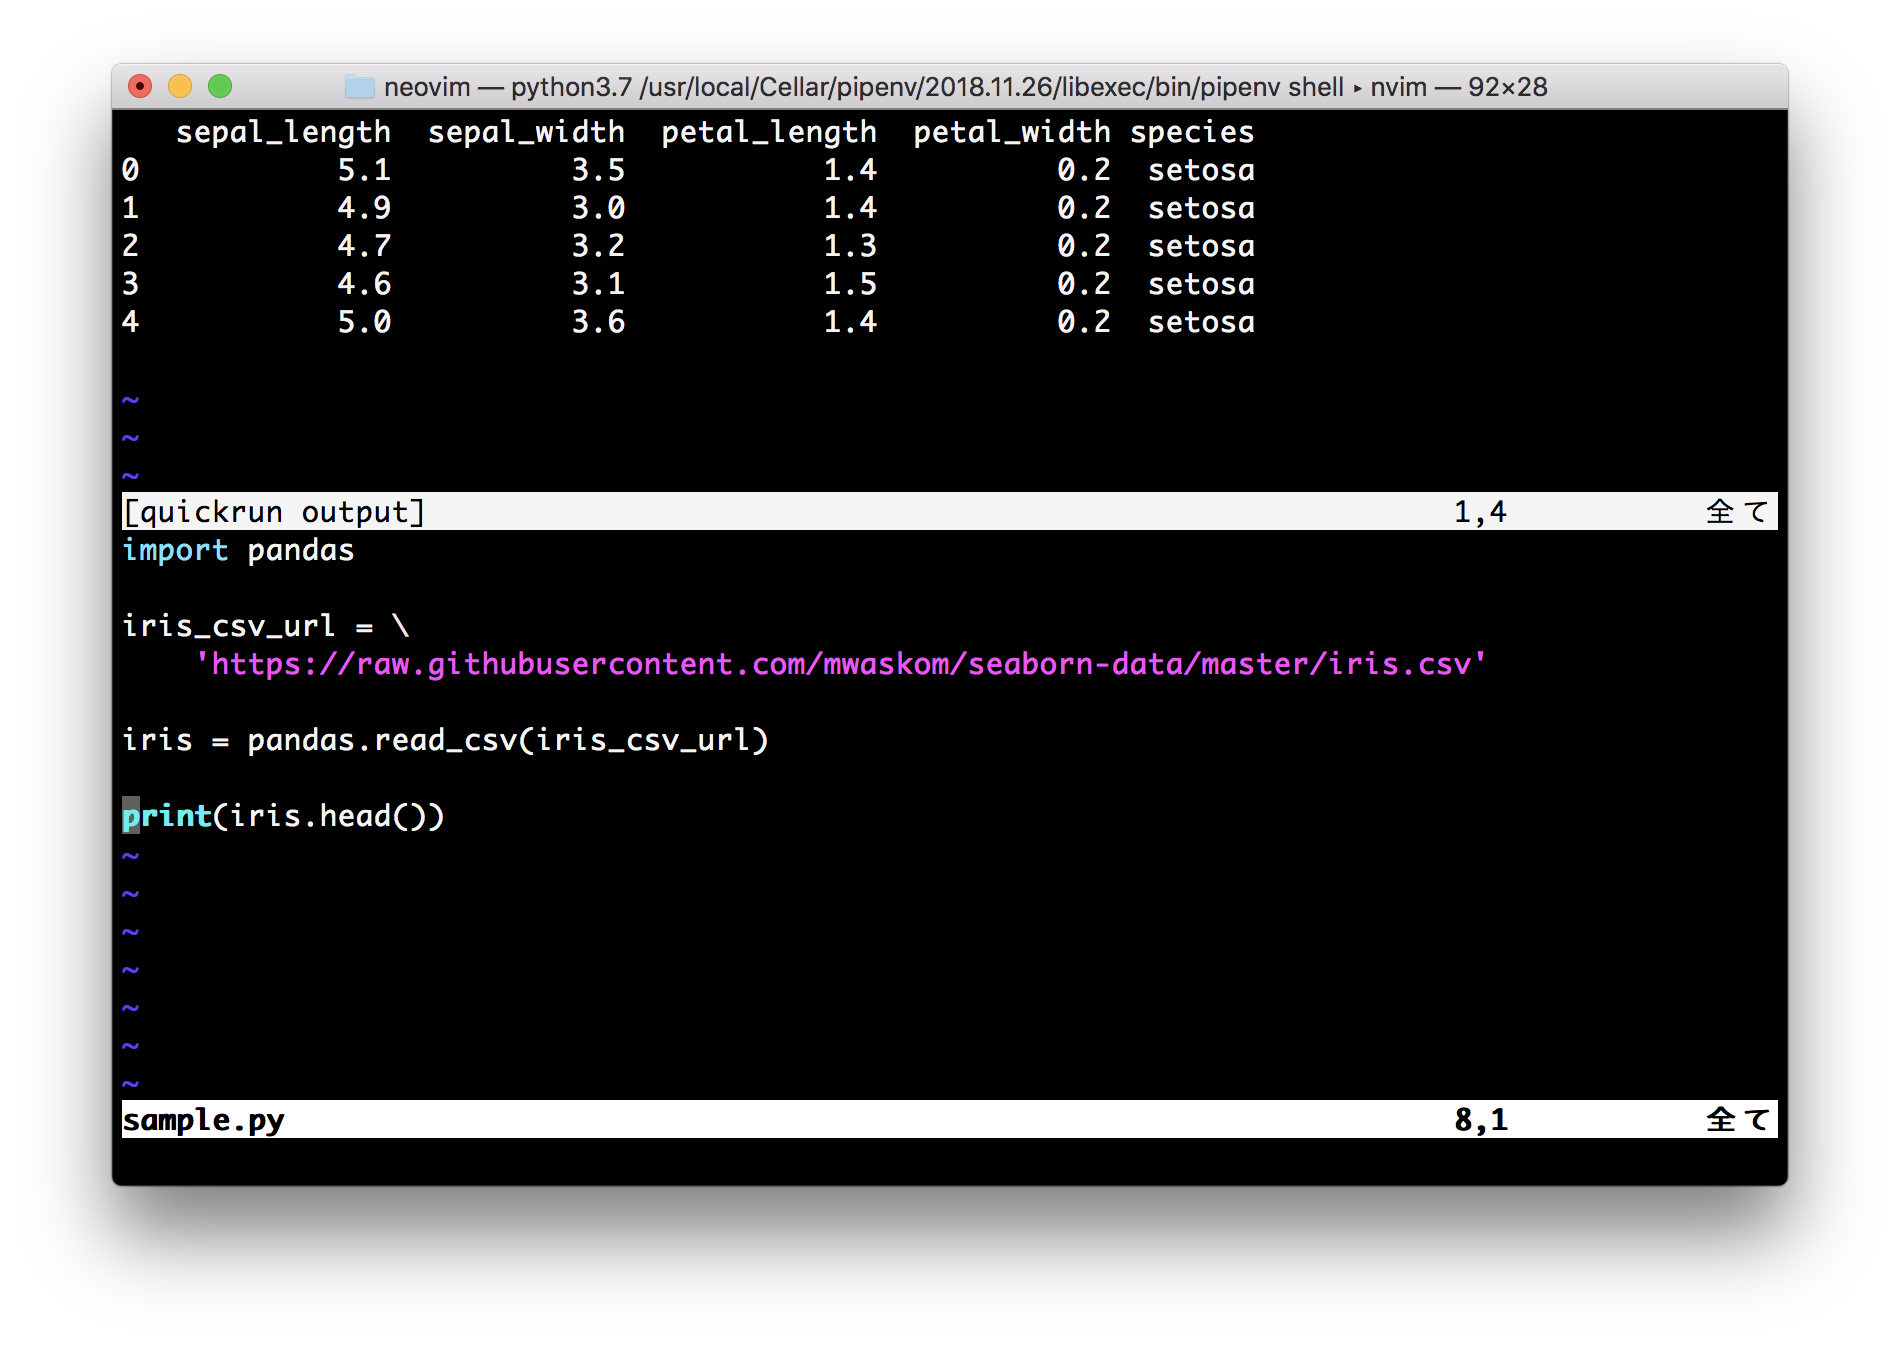Click the 5.1 value in row 0
The height and width of the screenshot is (1346, 1900).
point(364,170)
